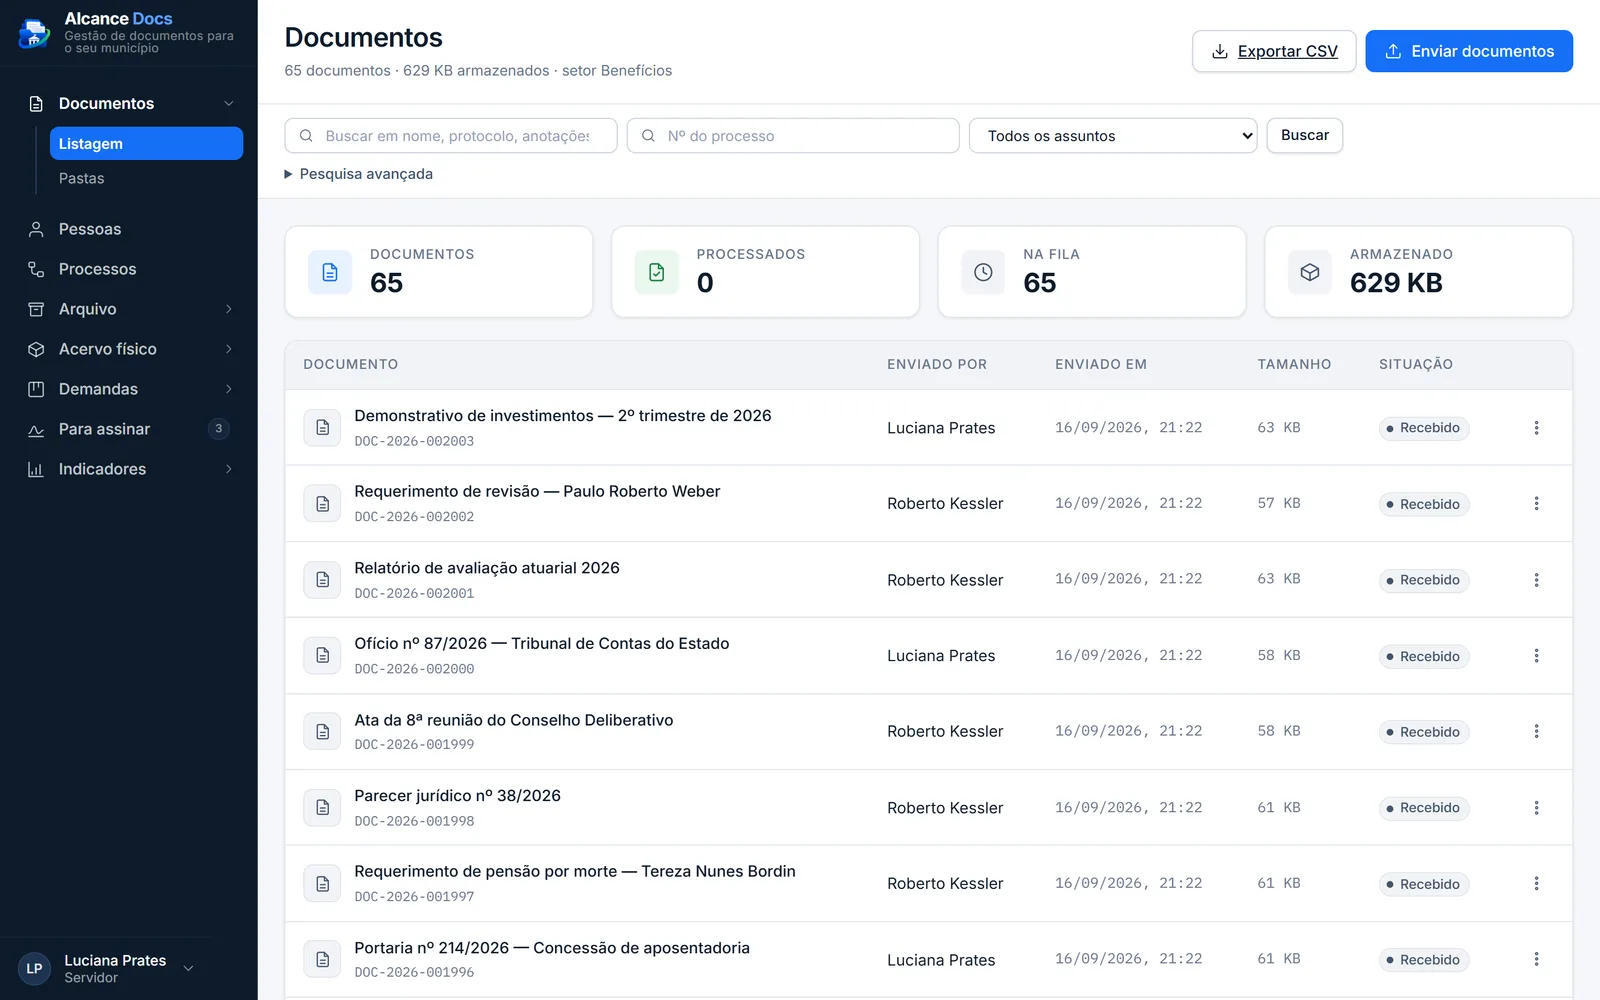
Task: Open options menu for Requerimento de pensão row
Action: click(x=1536, y=884)
